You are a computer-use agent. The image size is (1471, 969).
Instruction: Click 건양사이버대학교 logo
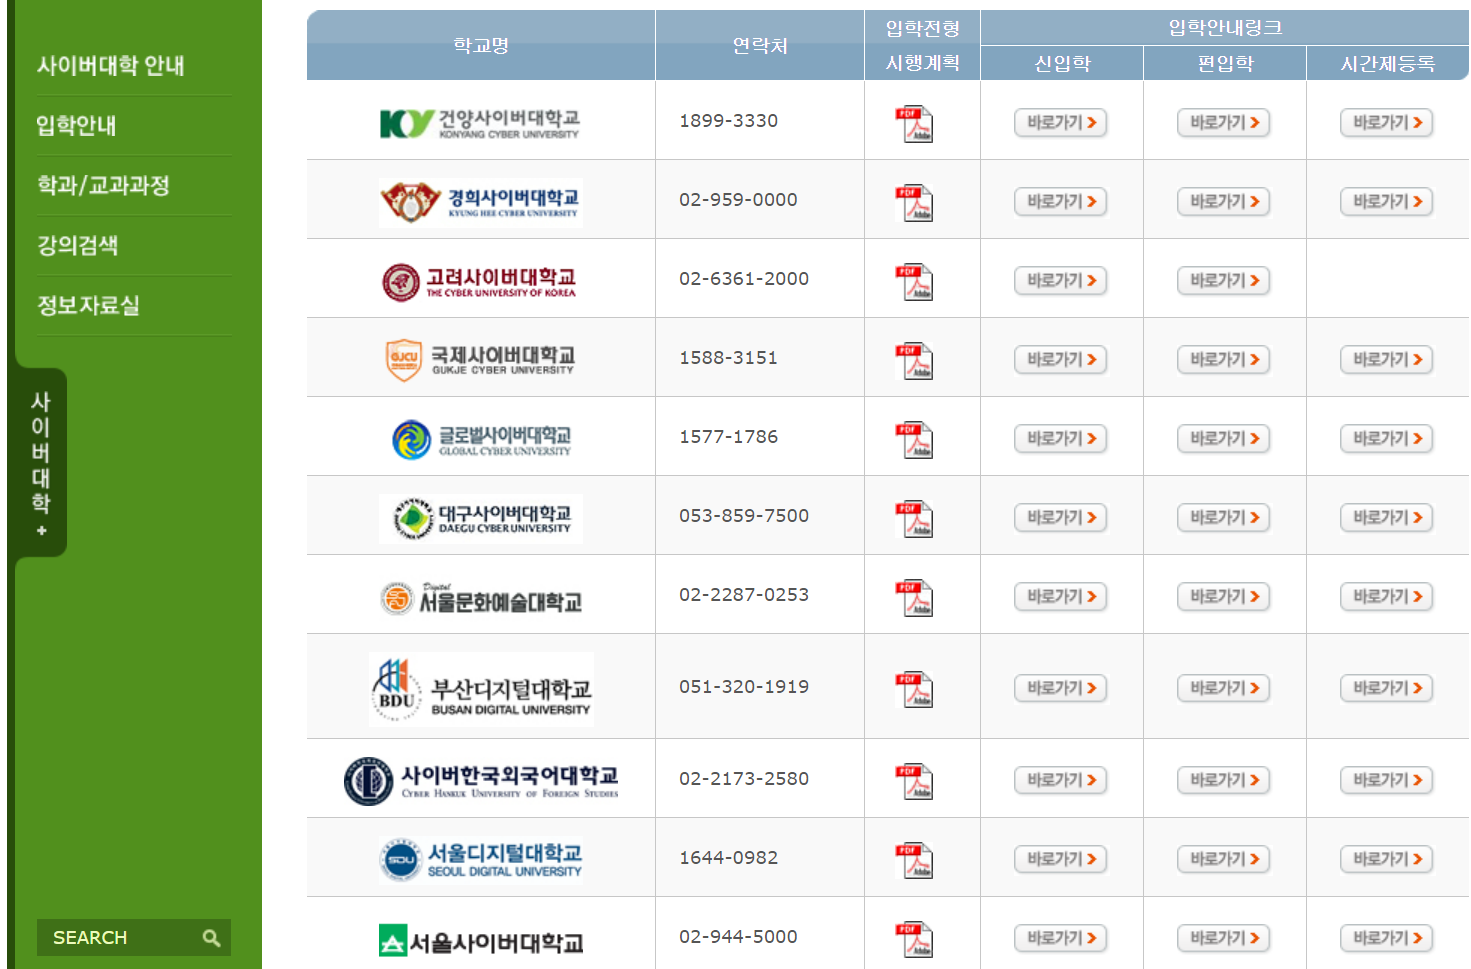[x=480, y=124]
